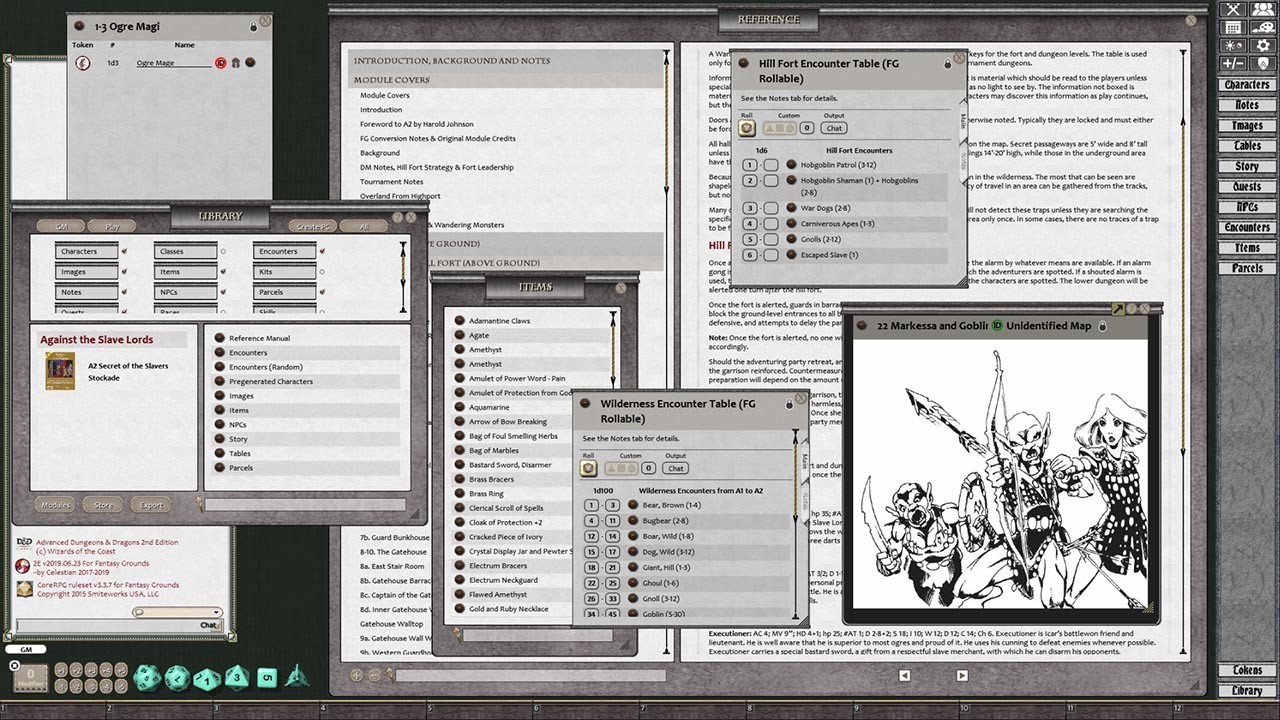The height and width of the screenshot is (720, 1280).
Task: Open the A2 Slavers Stockade module cover thumbnail
Action: tap(61, 370)
